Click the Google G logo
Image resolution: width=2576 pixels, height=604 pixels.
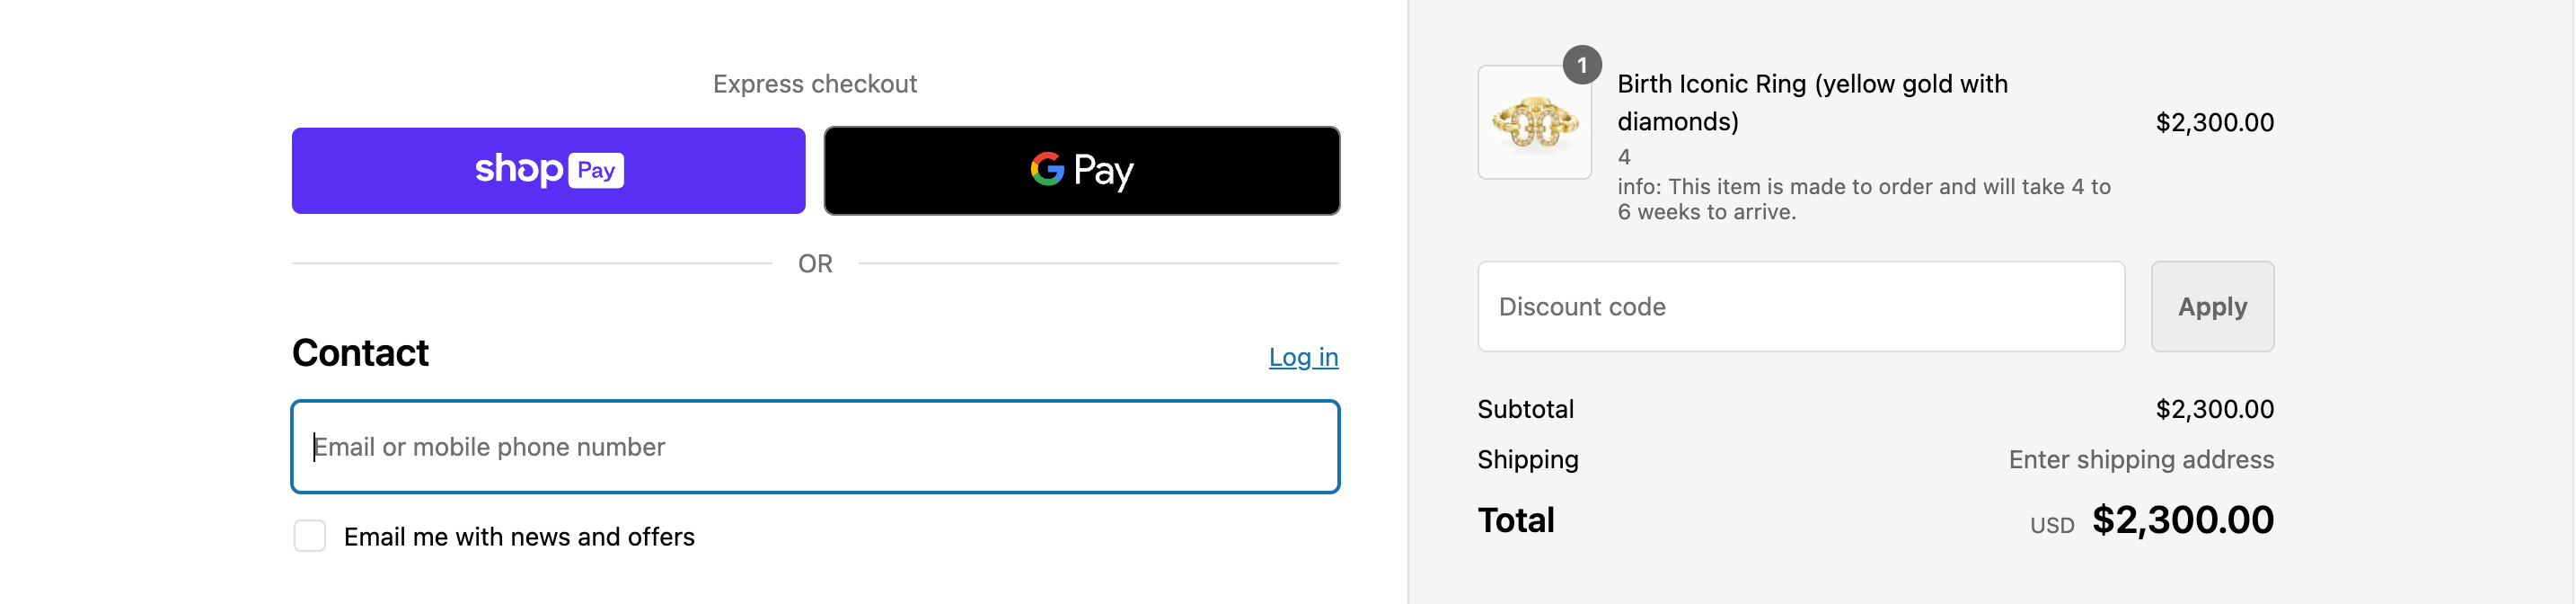click(1046, 169)
